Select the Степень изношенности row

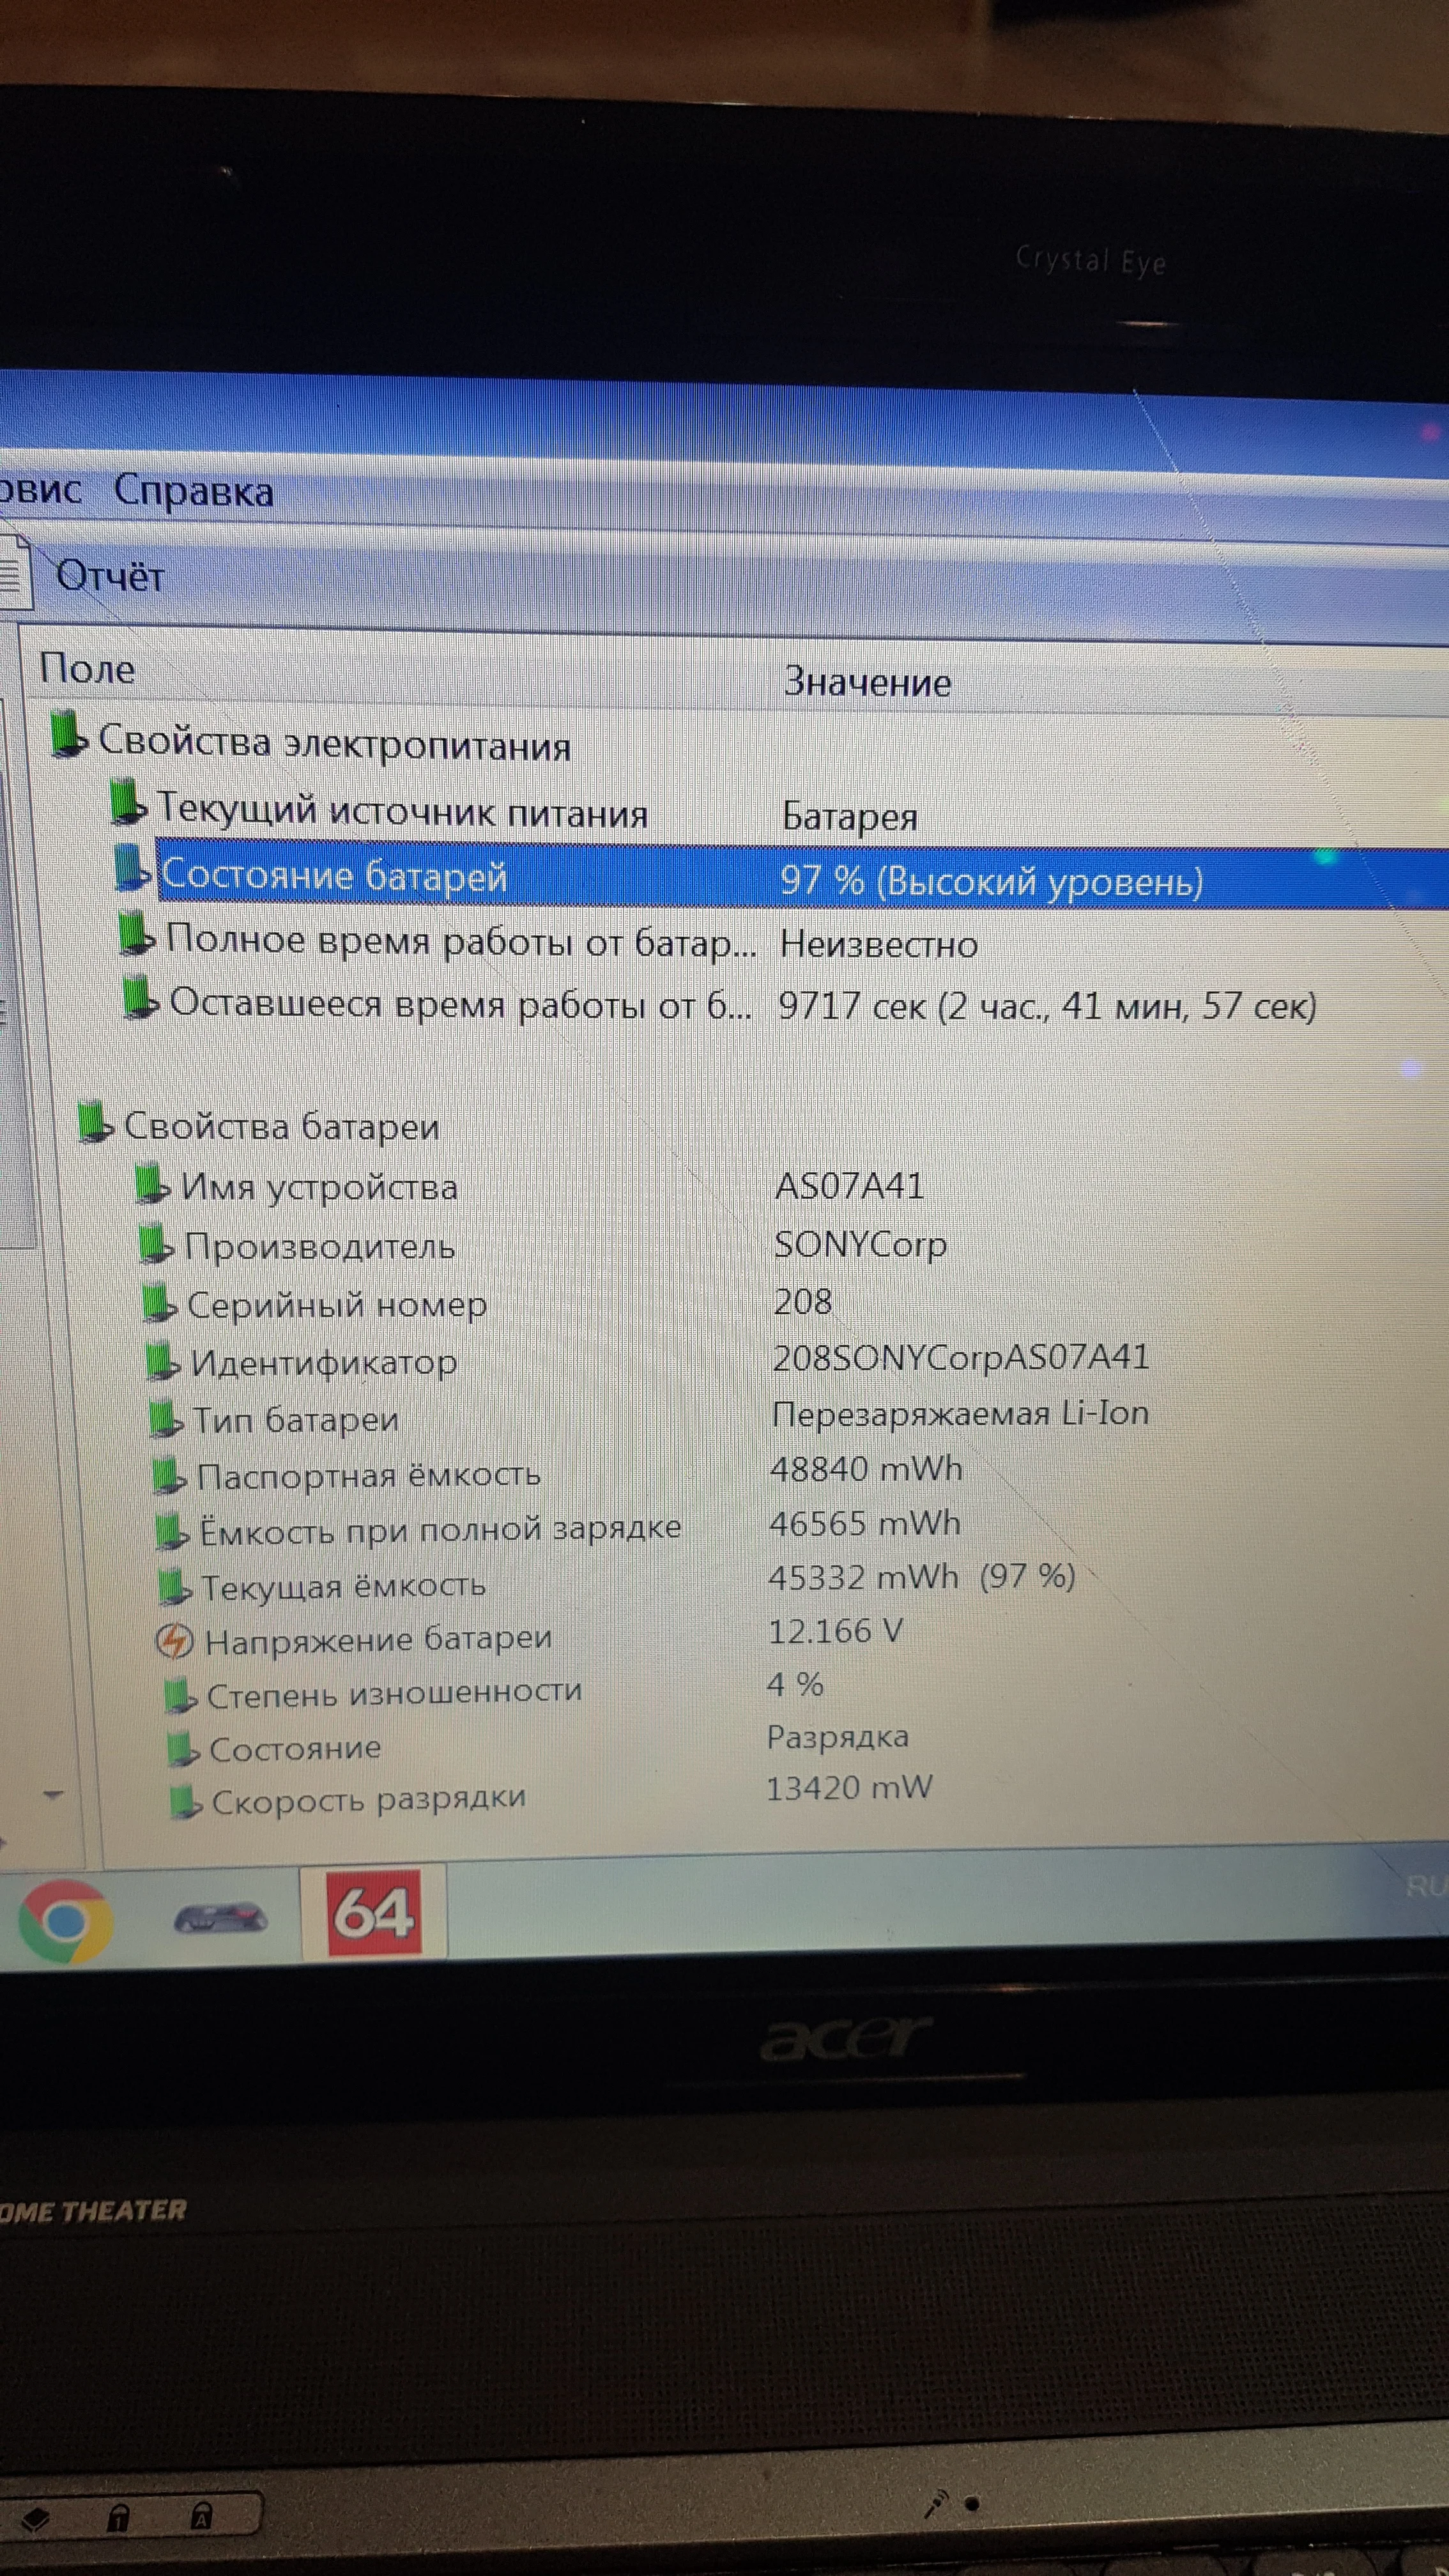pos(394,1692)
